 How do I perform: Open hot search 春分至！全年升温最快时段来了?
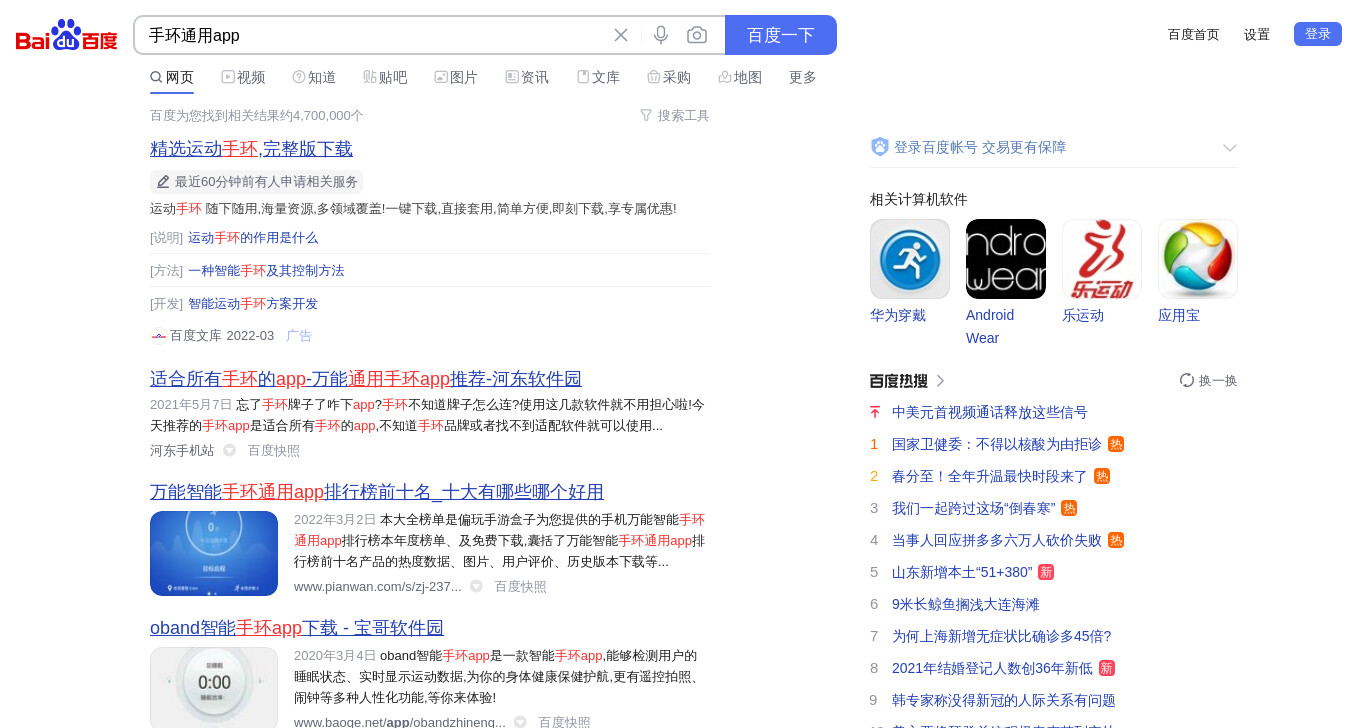[990, 476]
